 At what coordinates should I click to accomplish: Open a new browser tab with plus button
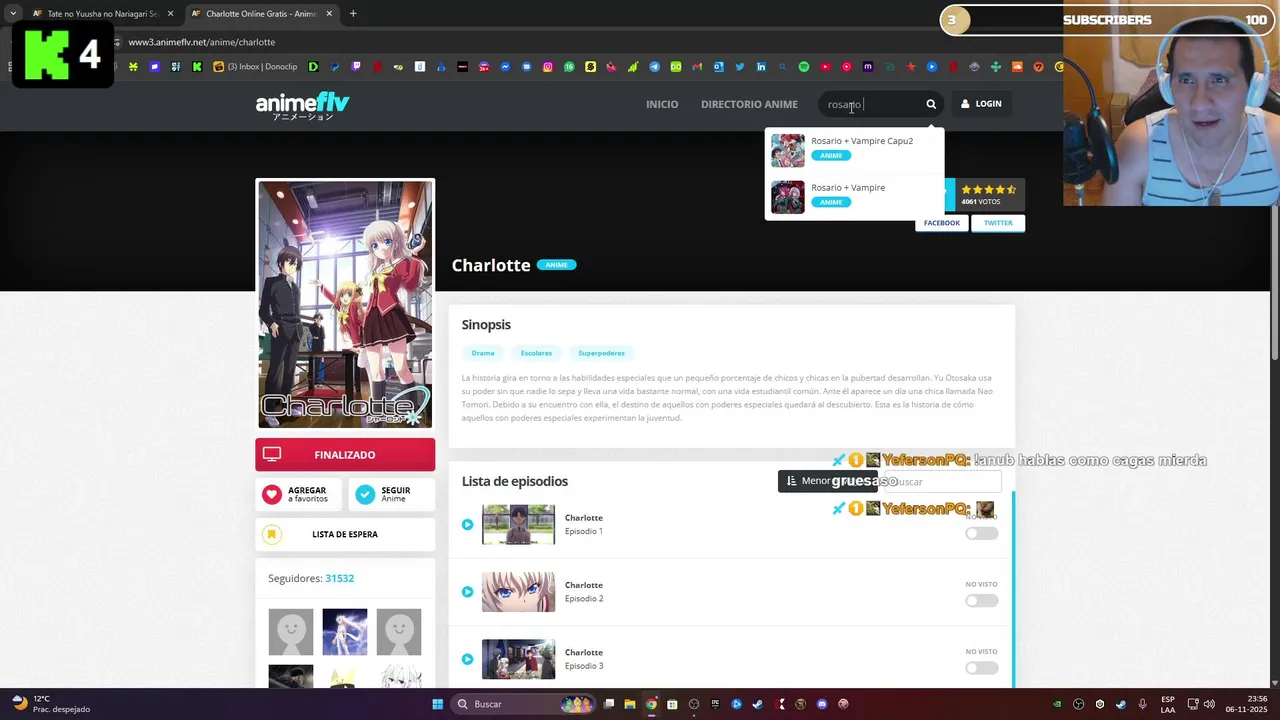pos(353,14)
